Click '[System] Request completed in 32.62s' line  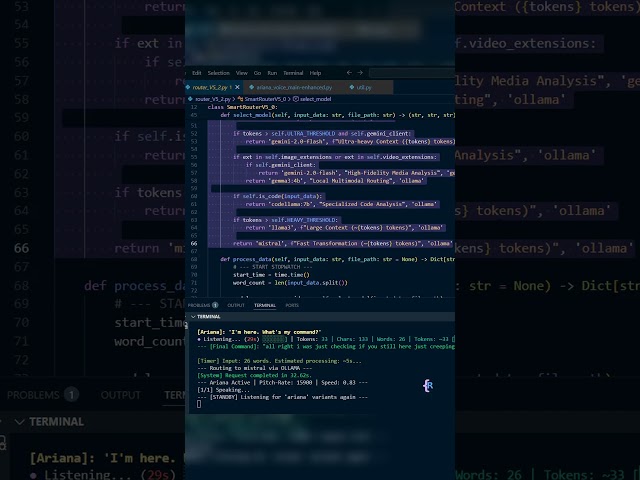click(254, 375)
